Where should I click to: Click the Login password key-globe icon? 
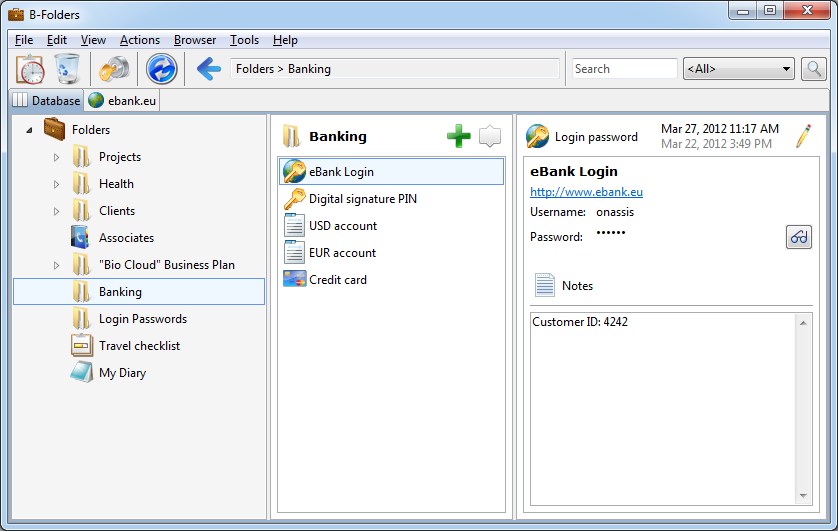pos(537,136)
